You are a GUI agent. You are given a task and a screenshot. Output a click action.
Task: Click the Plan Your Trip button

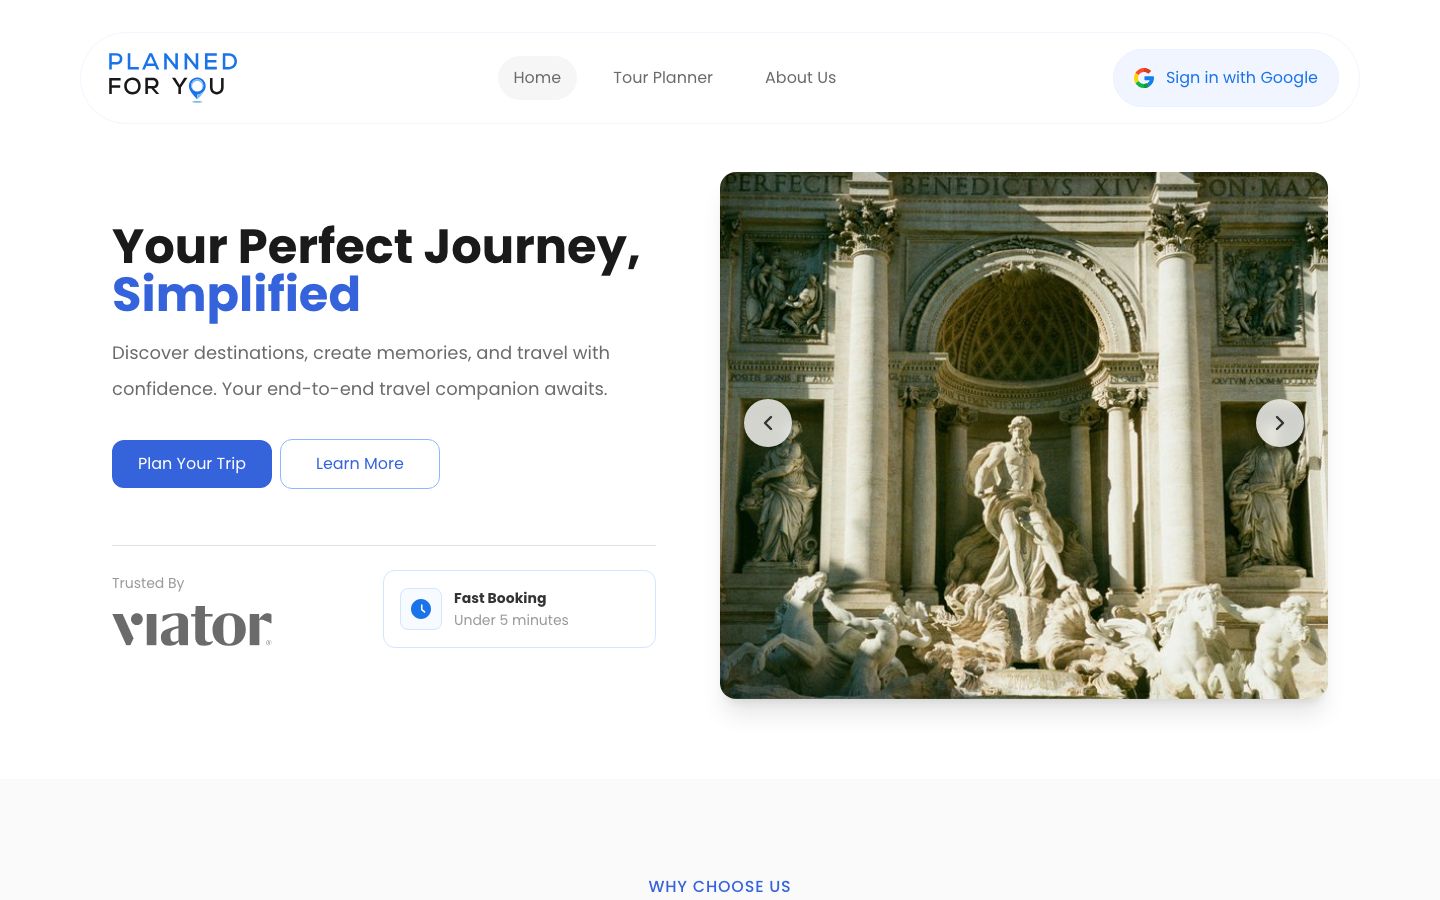pos(192,464)
